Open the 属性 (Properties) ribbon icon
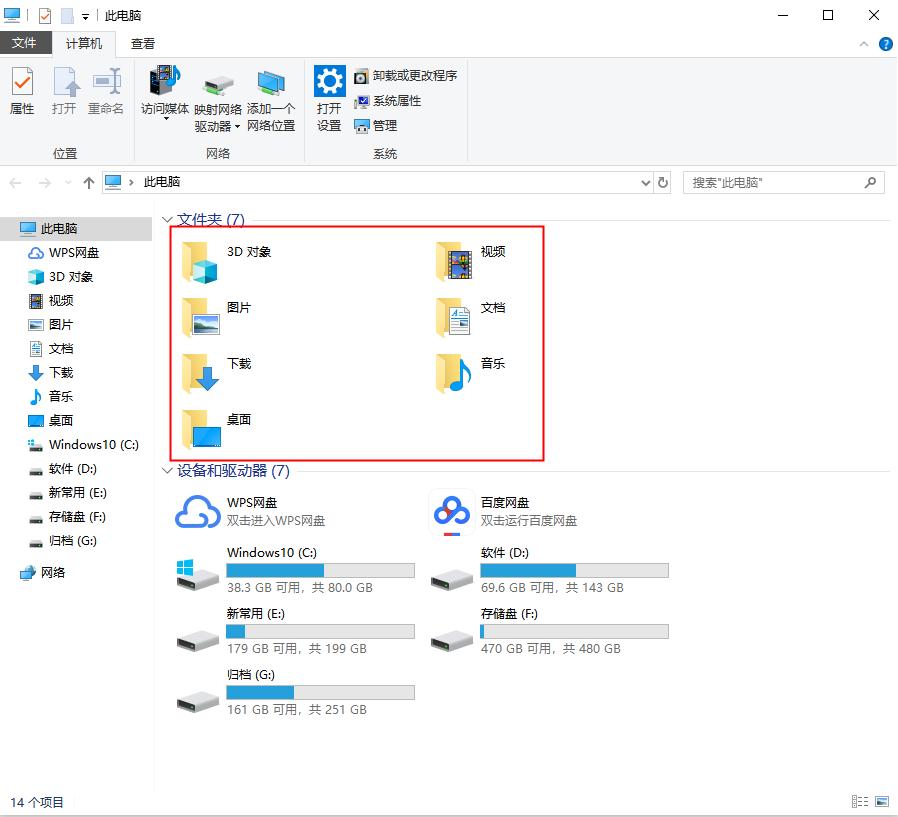 click(21, 92)
